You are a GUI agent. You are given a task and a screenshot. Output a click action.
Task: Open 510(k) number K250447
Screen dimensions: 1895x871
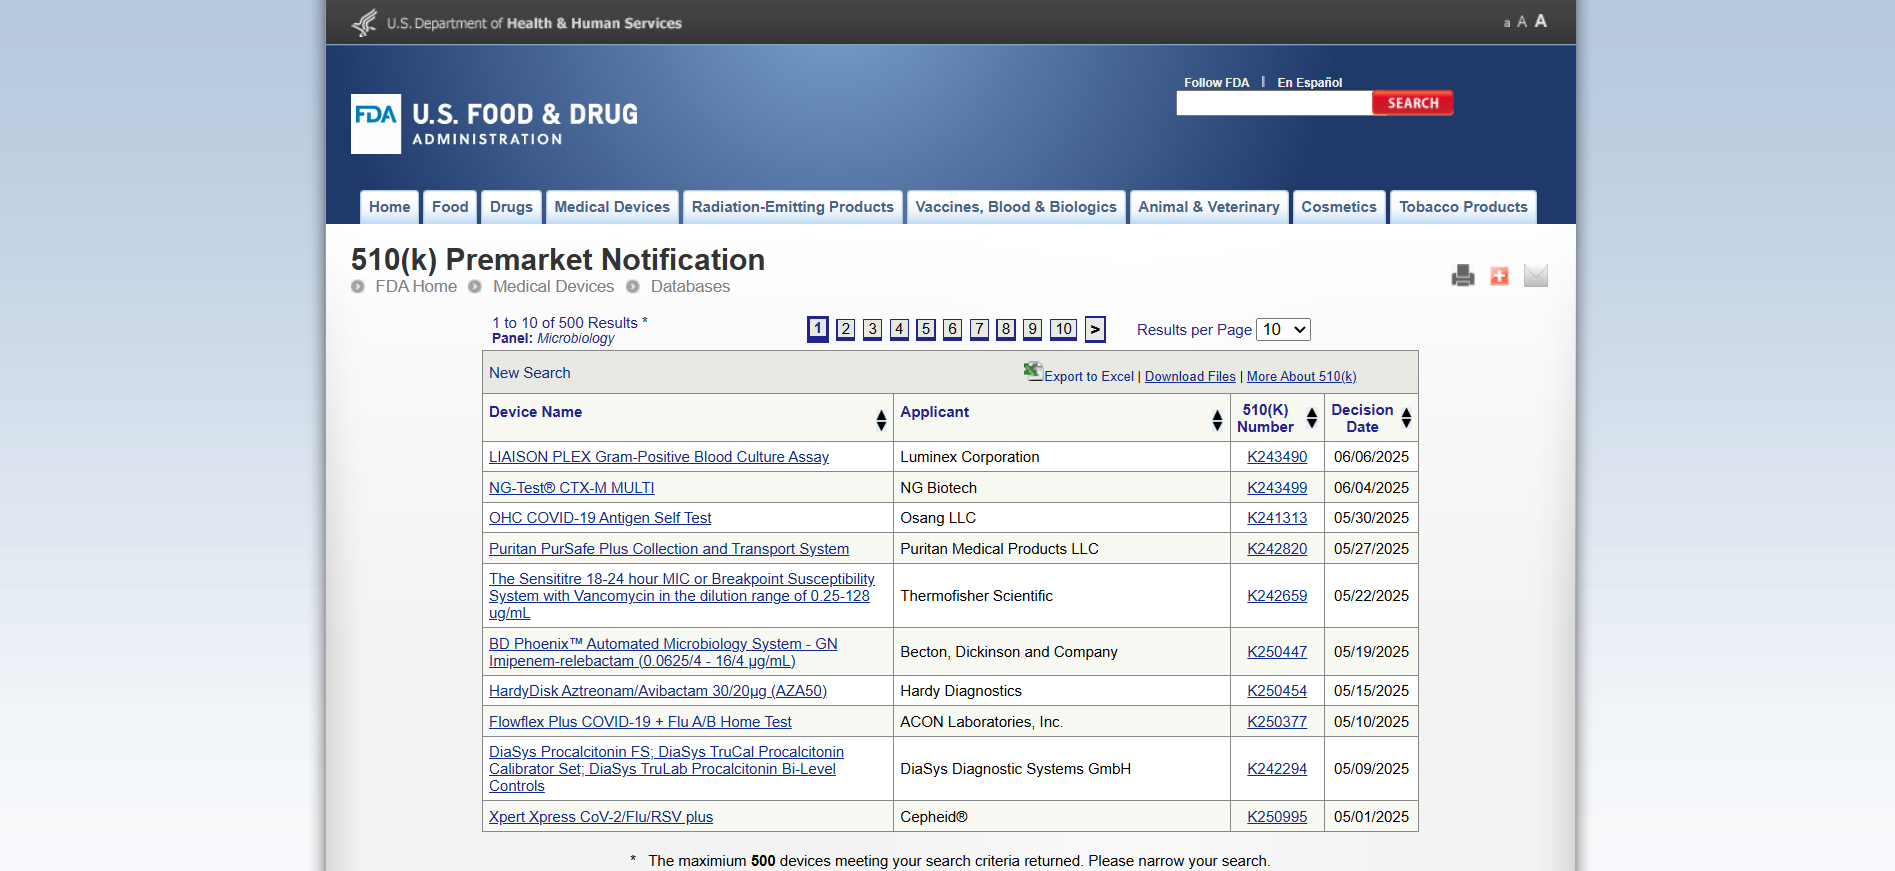click(1277, 652)
